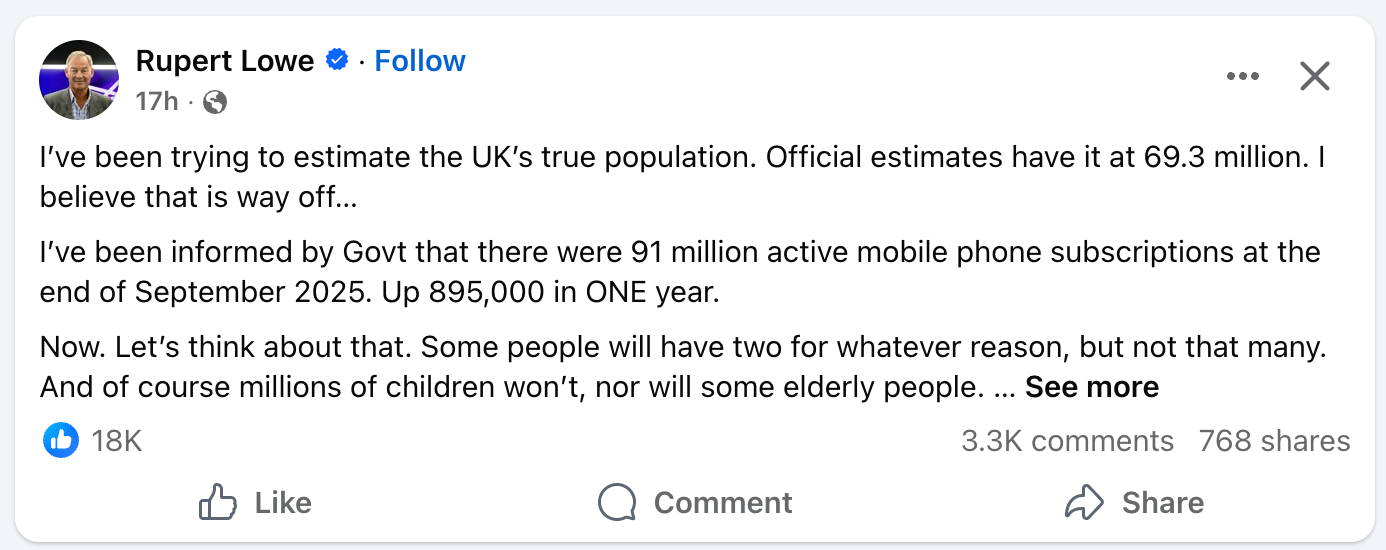This screenshot has width=1386, height=550.
Task: Click the blue like reaction icon
Action: (61, 441)
